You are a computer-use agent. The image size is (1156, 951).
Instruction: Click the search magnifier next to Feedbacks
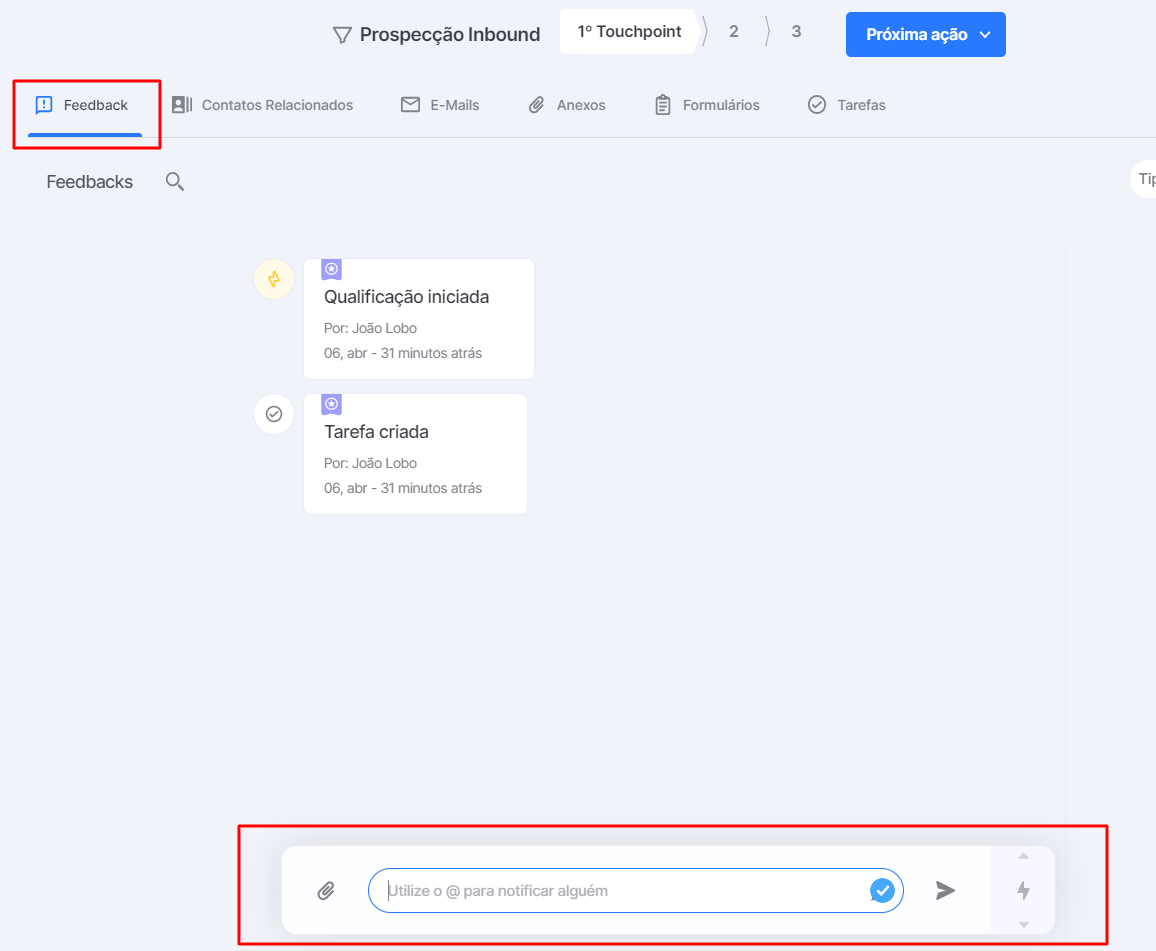[x=175, y=181]
